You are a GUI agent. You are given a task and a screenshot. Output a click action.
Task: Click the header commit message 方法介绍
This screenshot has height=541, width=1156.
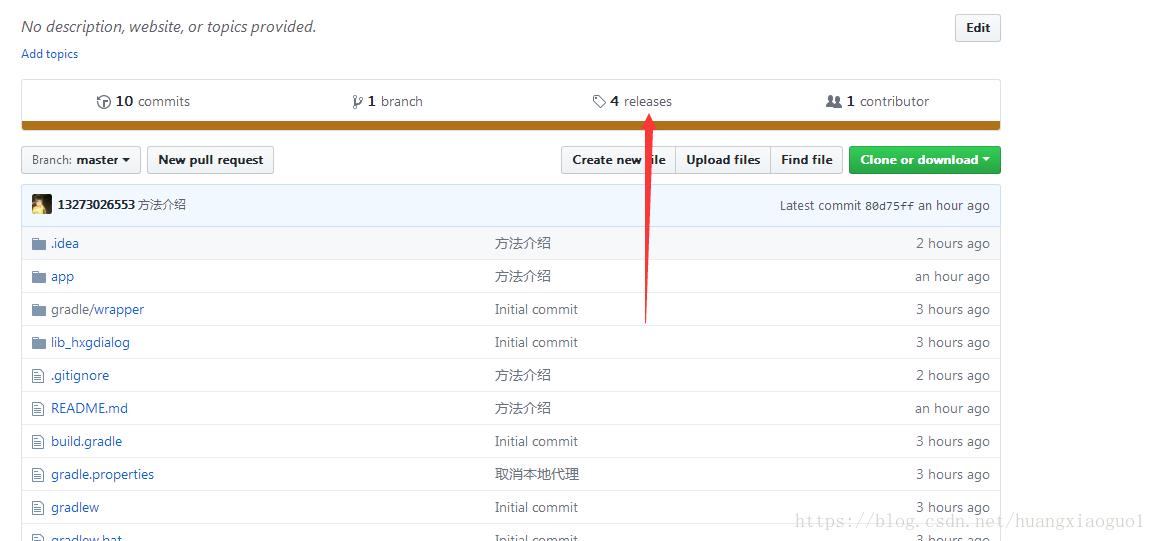click(x=161, y=205)
